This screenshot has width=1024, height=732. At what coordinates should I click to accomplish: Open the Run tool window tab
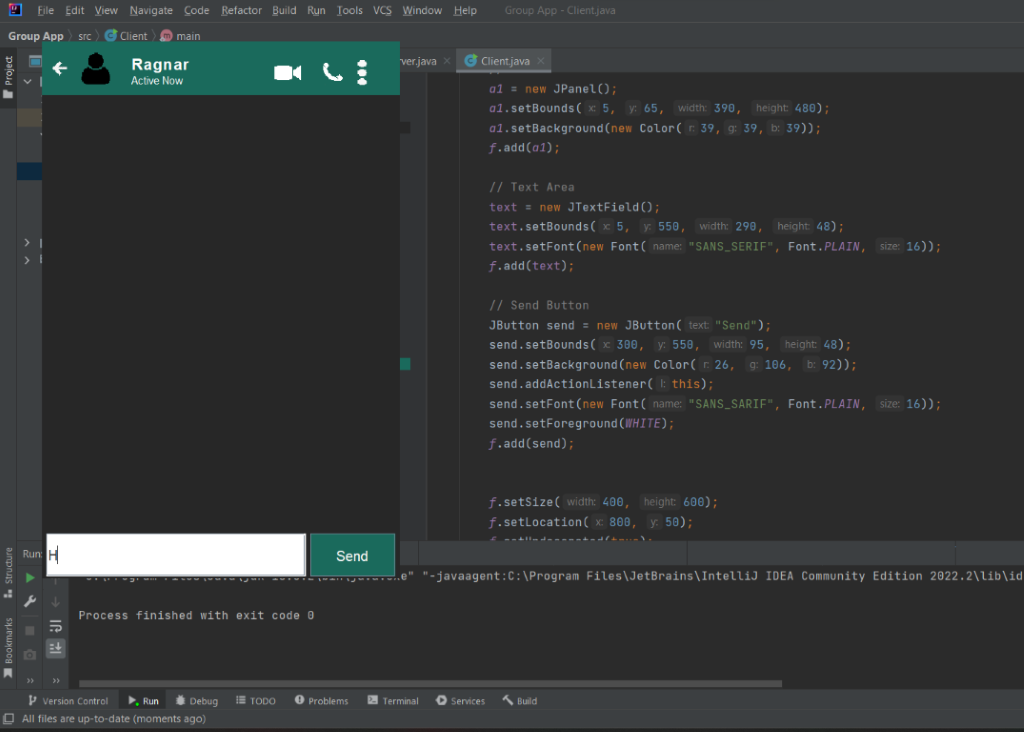tap(144, 701)
